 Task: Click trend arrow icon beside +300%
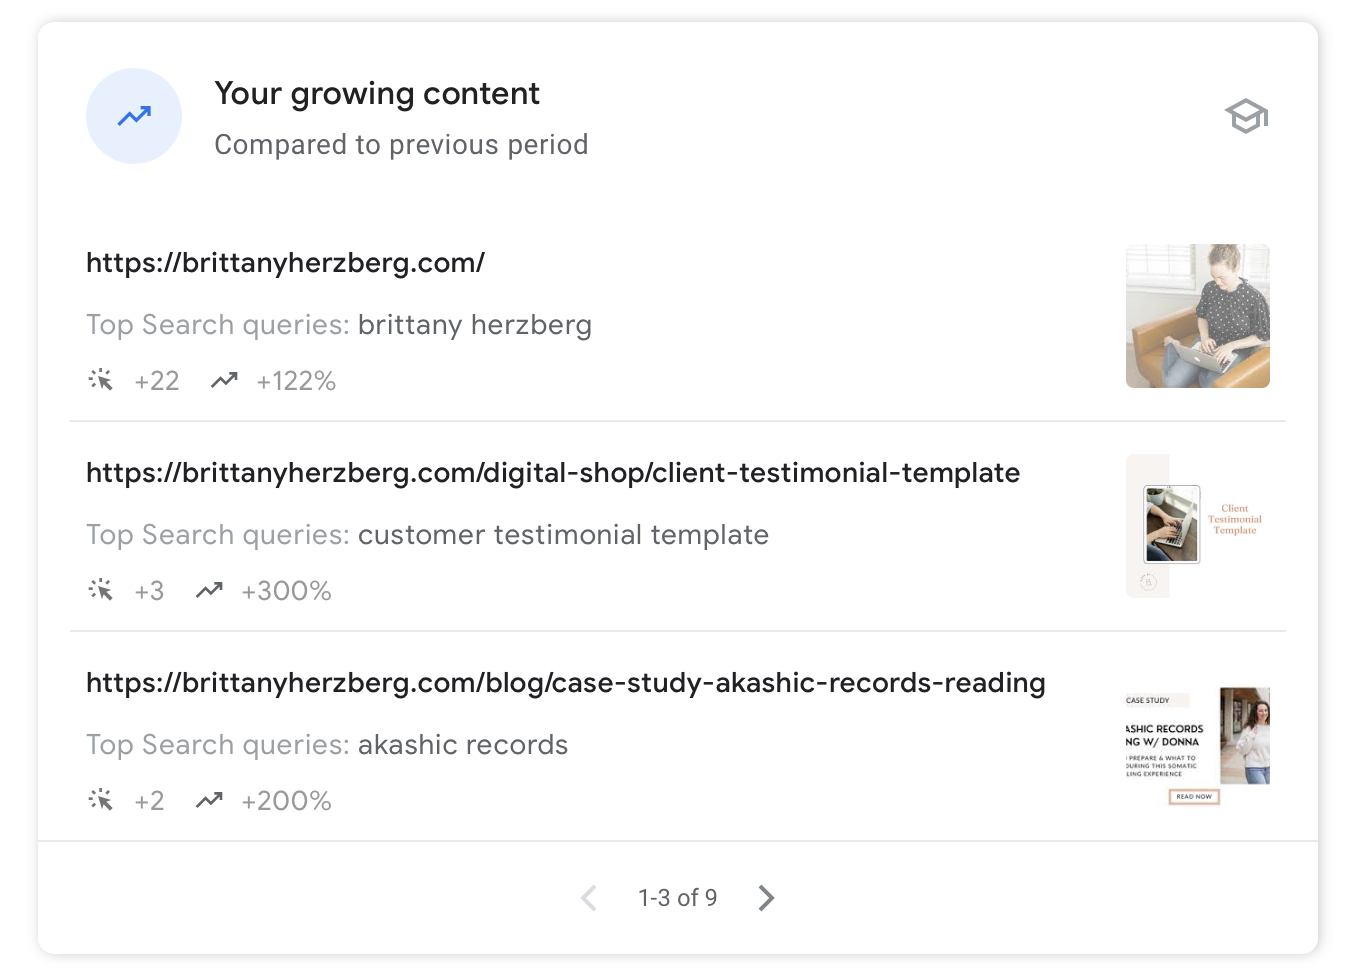point(209,591)
